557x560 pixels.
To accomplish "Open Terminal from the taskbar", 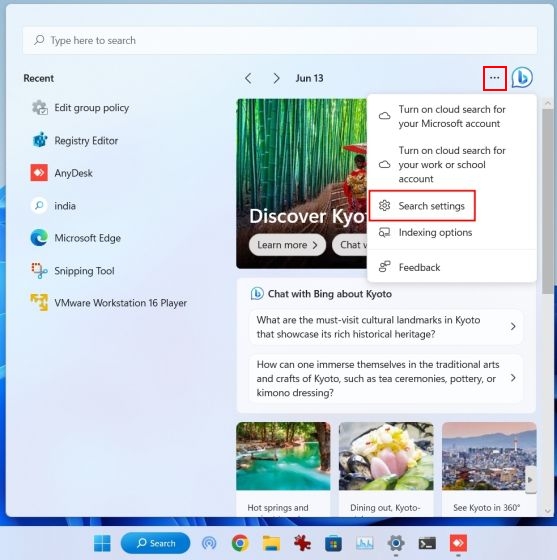I will 427,544.
